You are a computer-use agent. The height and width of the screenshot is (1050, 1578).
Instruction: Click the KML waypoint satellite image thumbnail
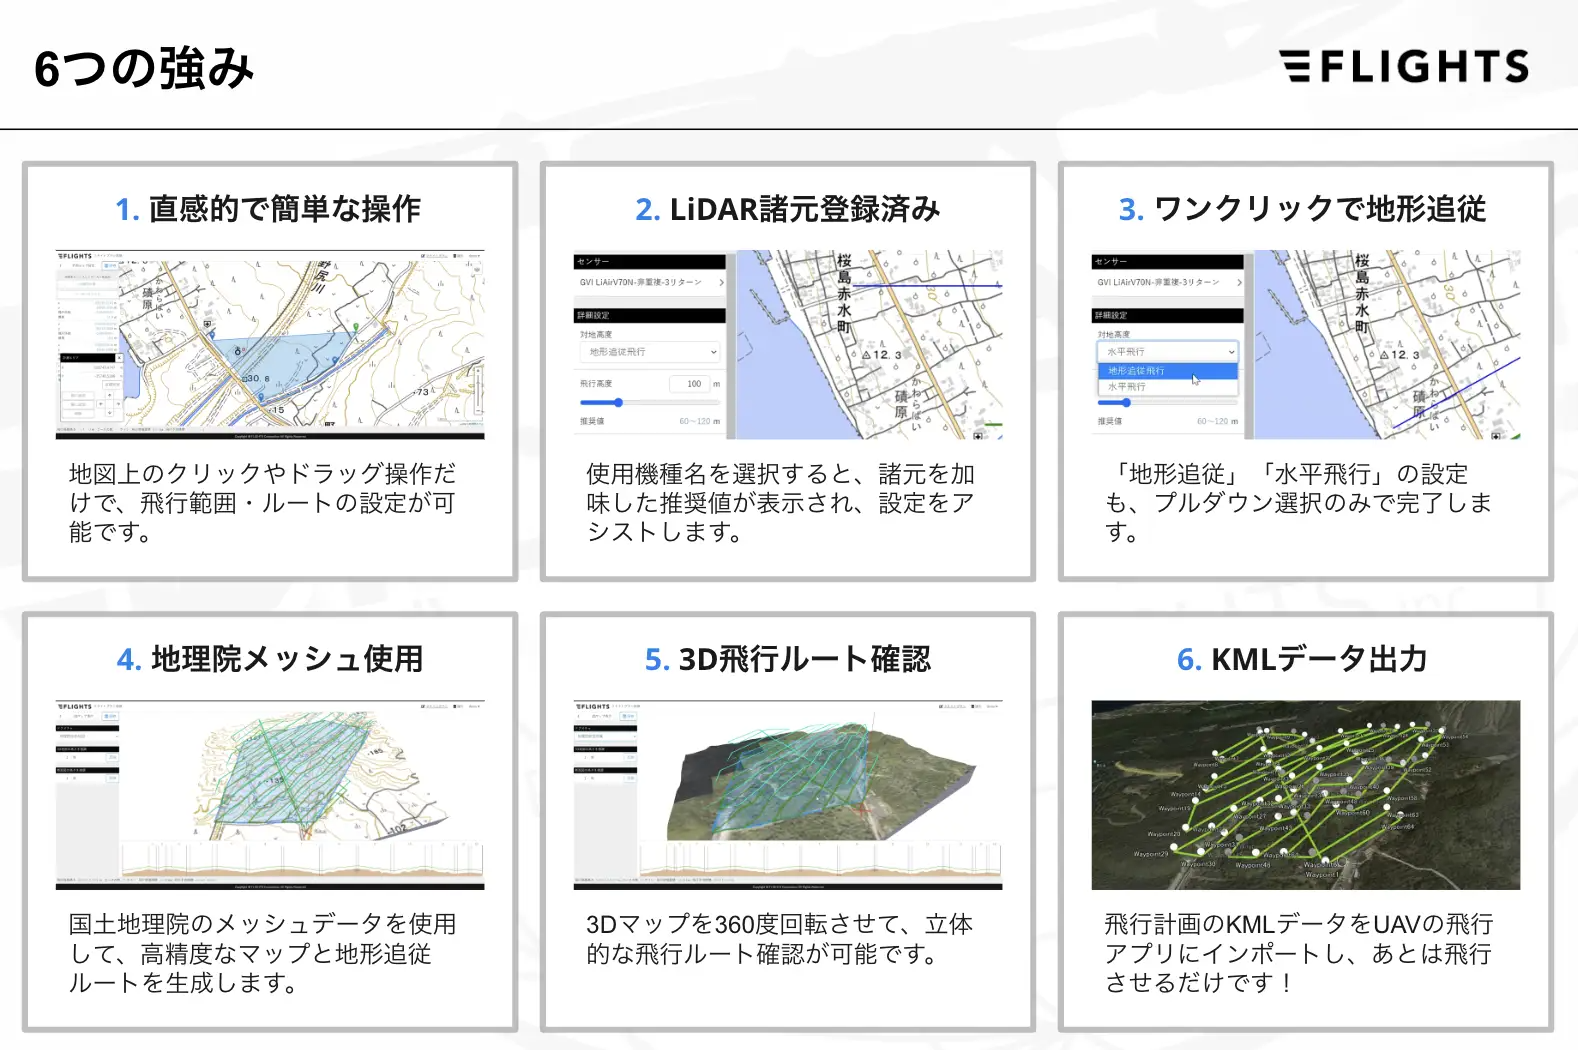click(1306, 795)
